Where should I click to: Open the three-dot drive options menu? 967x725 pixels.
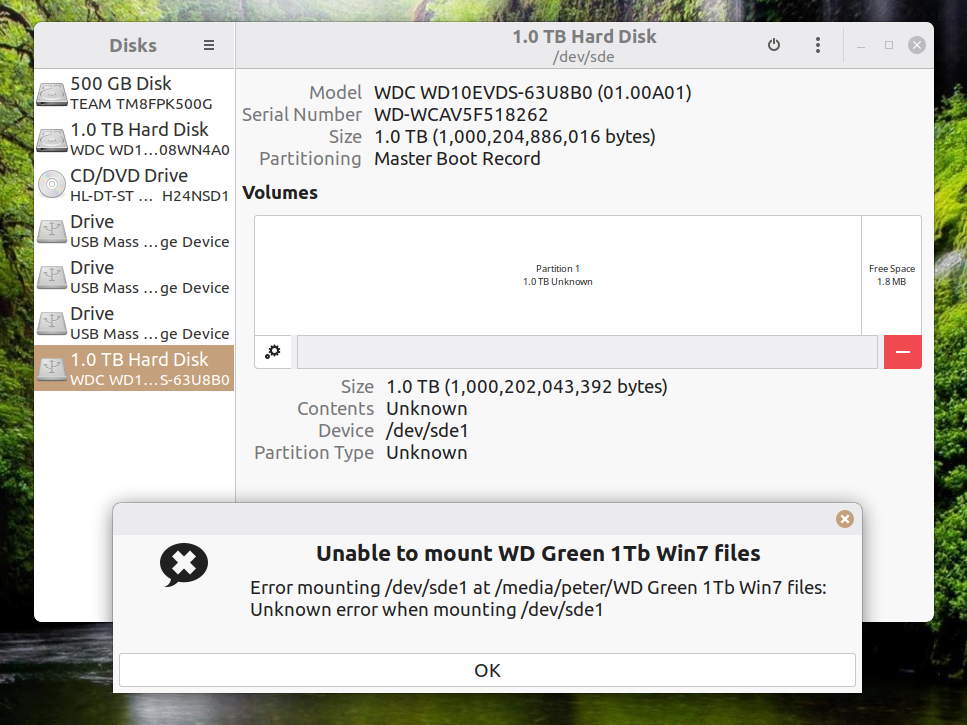pos(818,45)
